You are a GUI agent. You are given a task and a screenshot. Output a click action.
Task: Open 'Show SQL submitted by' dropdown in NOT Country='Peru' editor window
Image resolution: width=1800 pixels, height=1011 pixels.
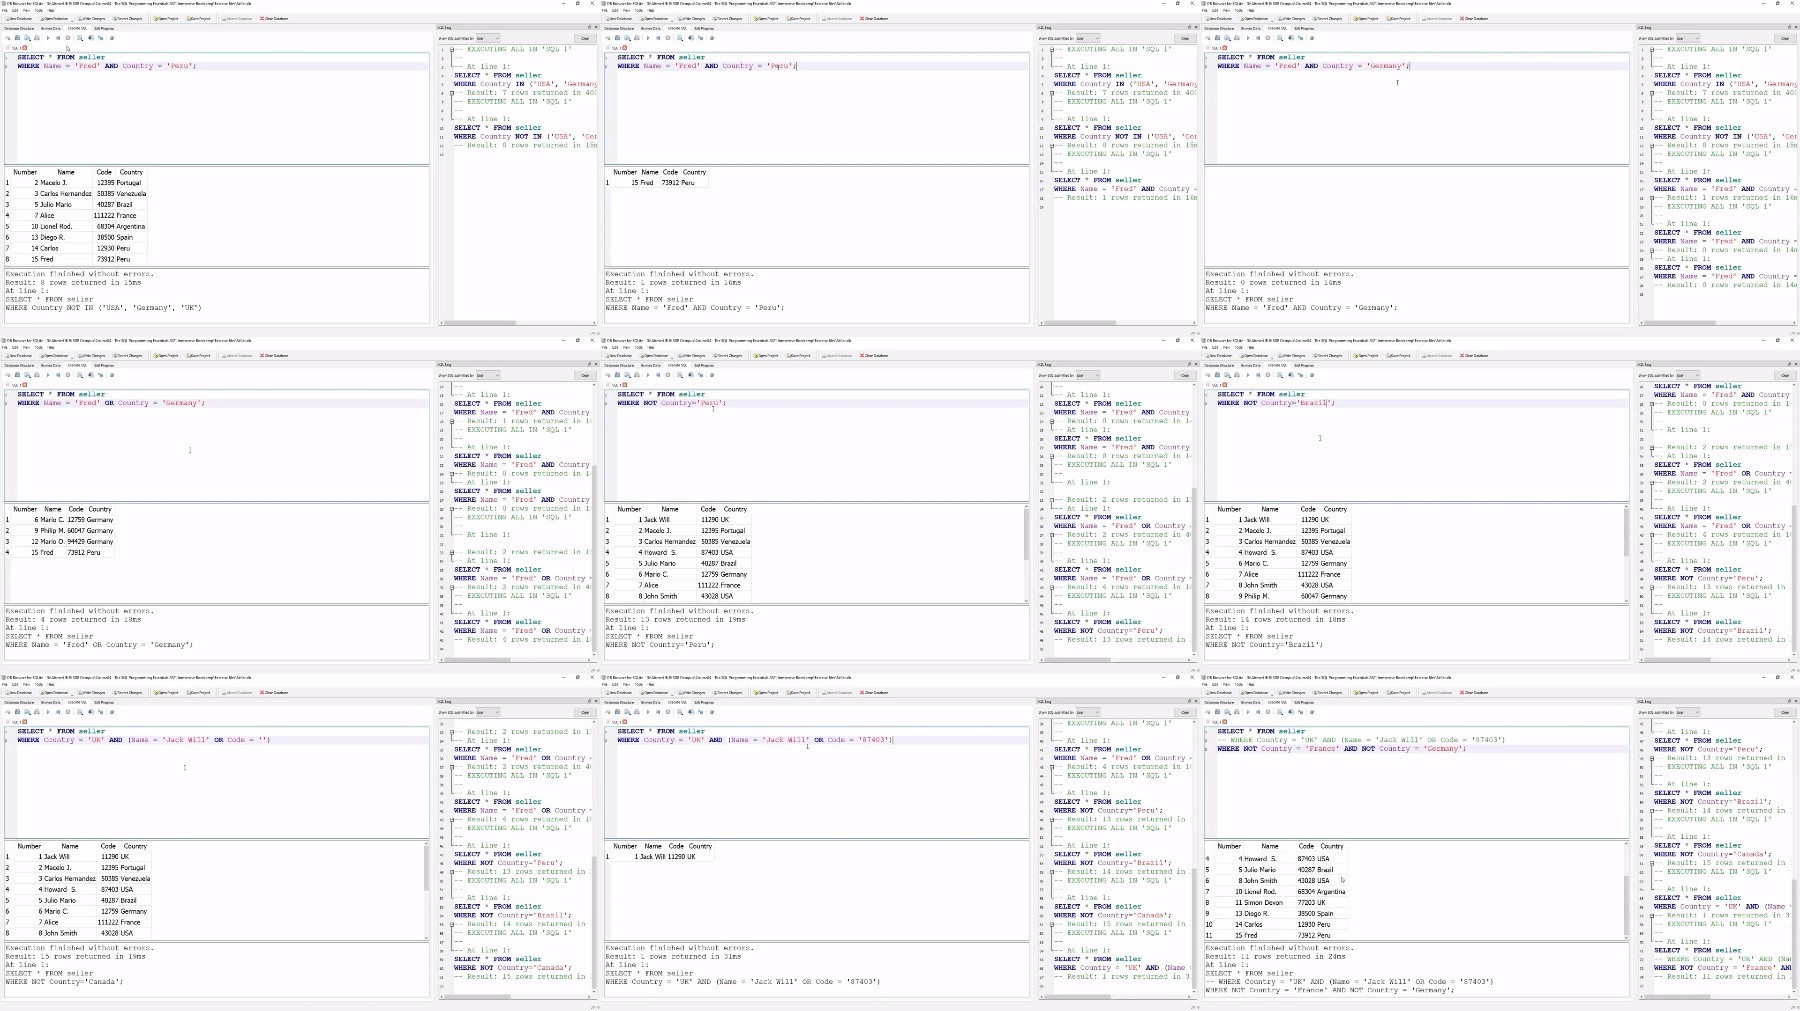[1088, 375]
